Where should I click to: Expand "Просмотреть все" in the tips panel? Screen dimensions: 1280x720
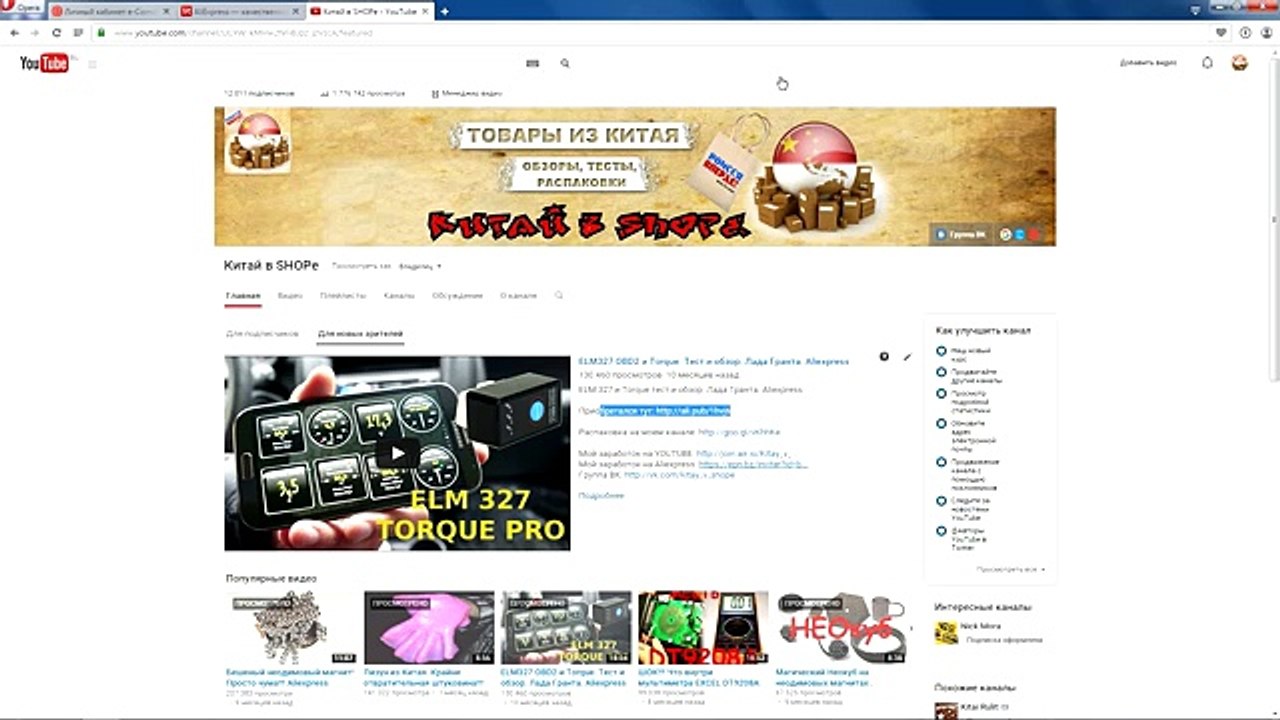(x=1011, y=569)
